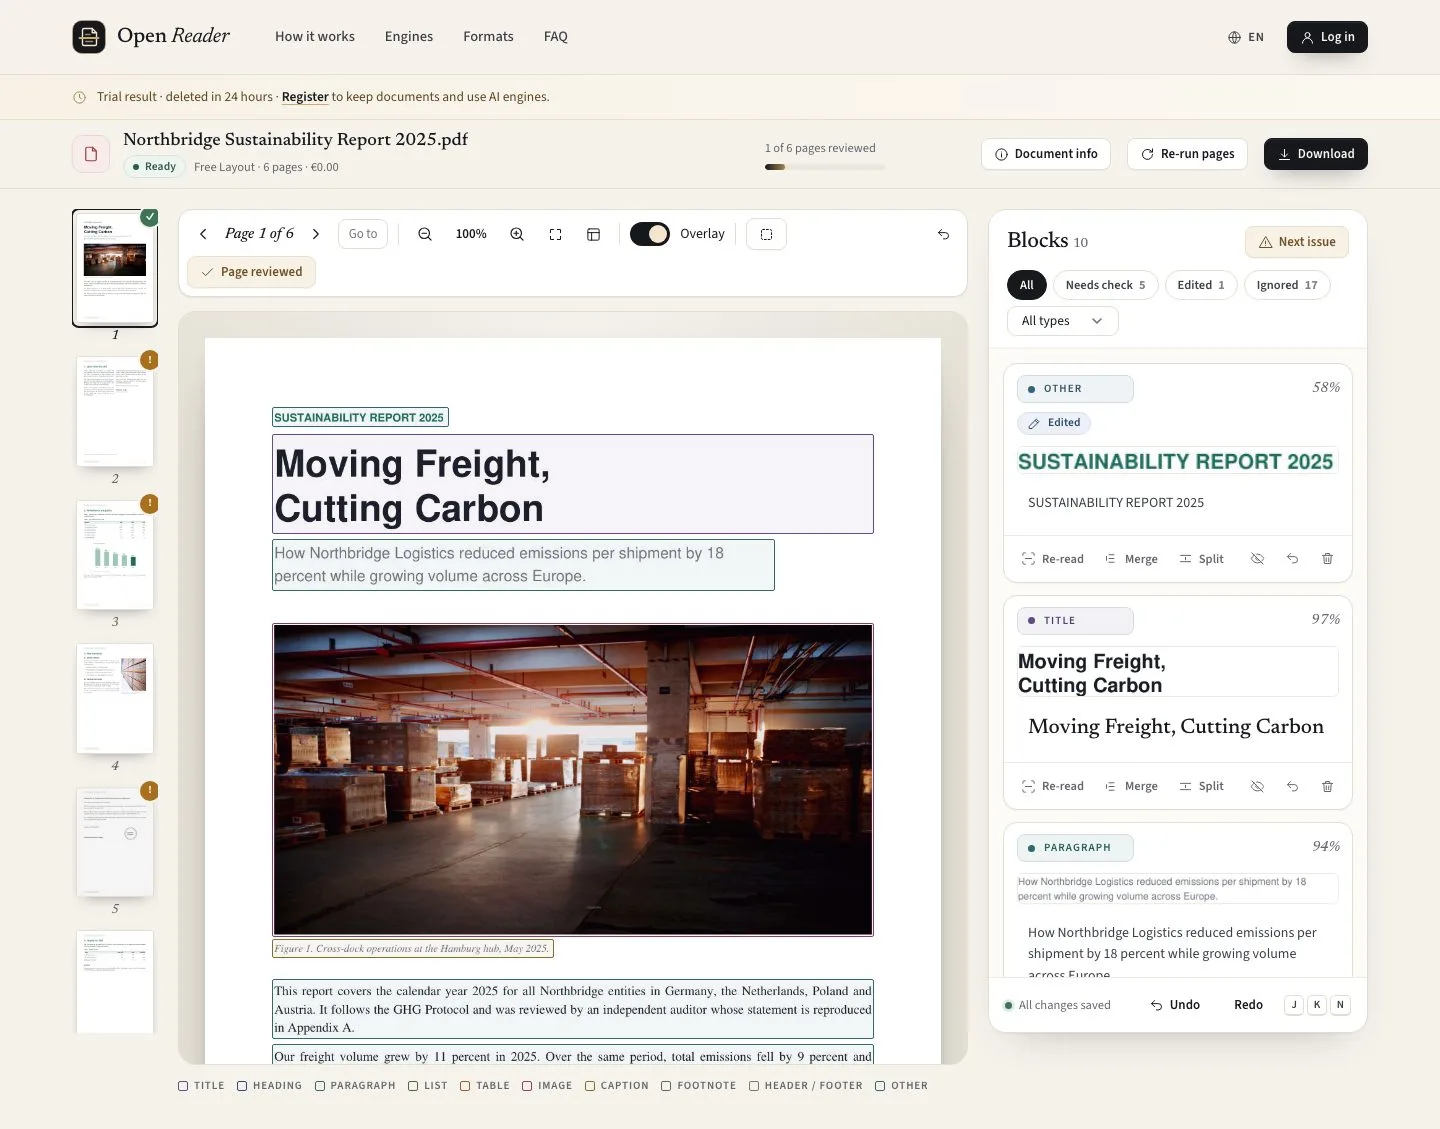Zoom in on the document view
Image resolution: width=1440 pixels, height=1129 pixels.
(x=517, y=234)
